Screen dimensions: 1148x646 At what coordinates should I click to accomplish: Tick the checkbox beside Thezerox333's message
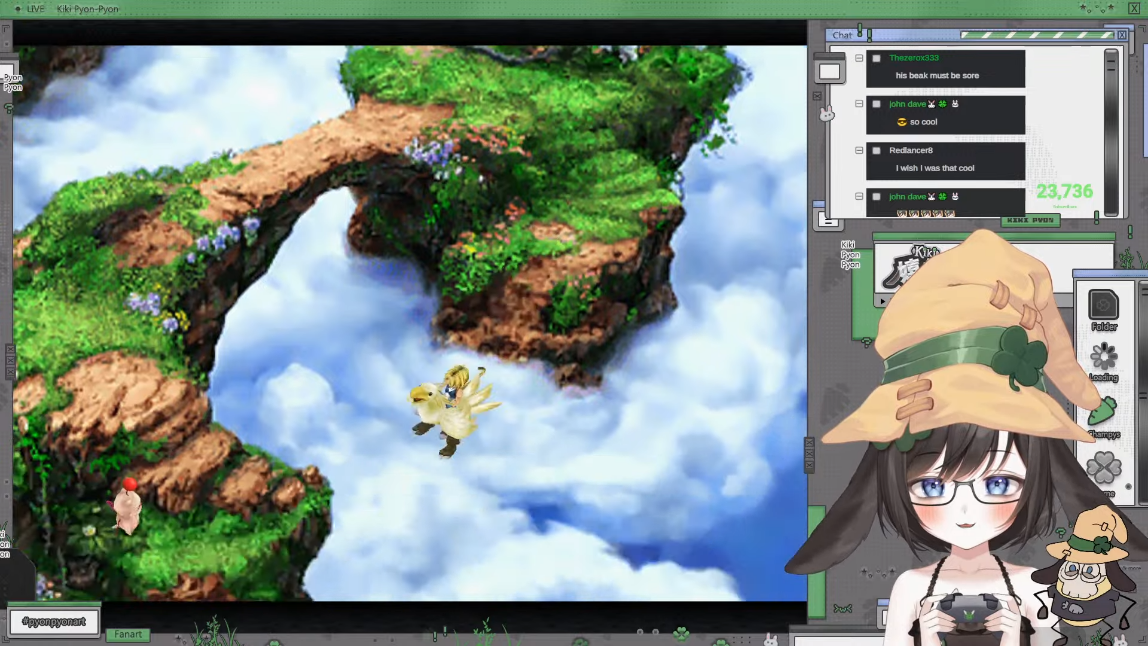click(x=876, y=58)
